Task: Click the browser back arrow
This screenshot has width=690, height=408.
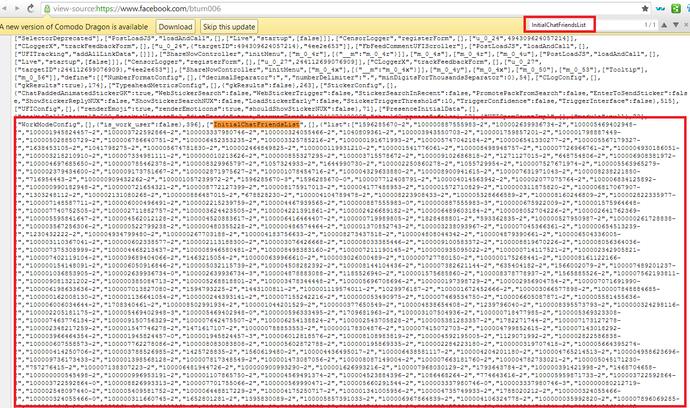Action: click(4, 8)
